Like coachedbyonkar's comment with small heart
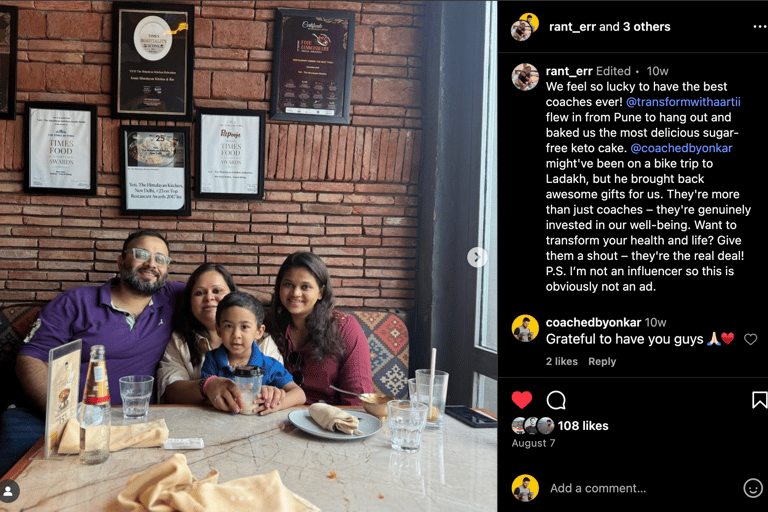 (x=750, y=339)
